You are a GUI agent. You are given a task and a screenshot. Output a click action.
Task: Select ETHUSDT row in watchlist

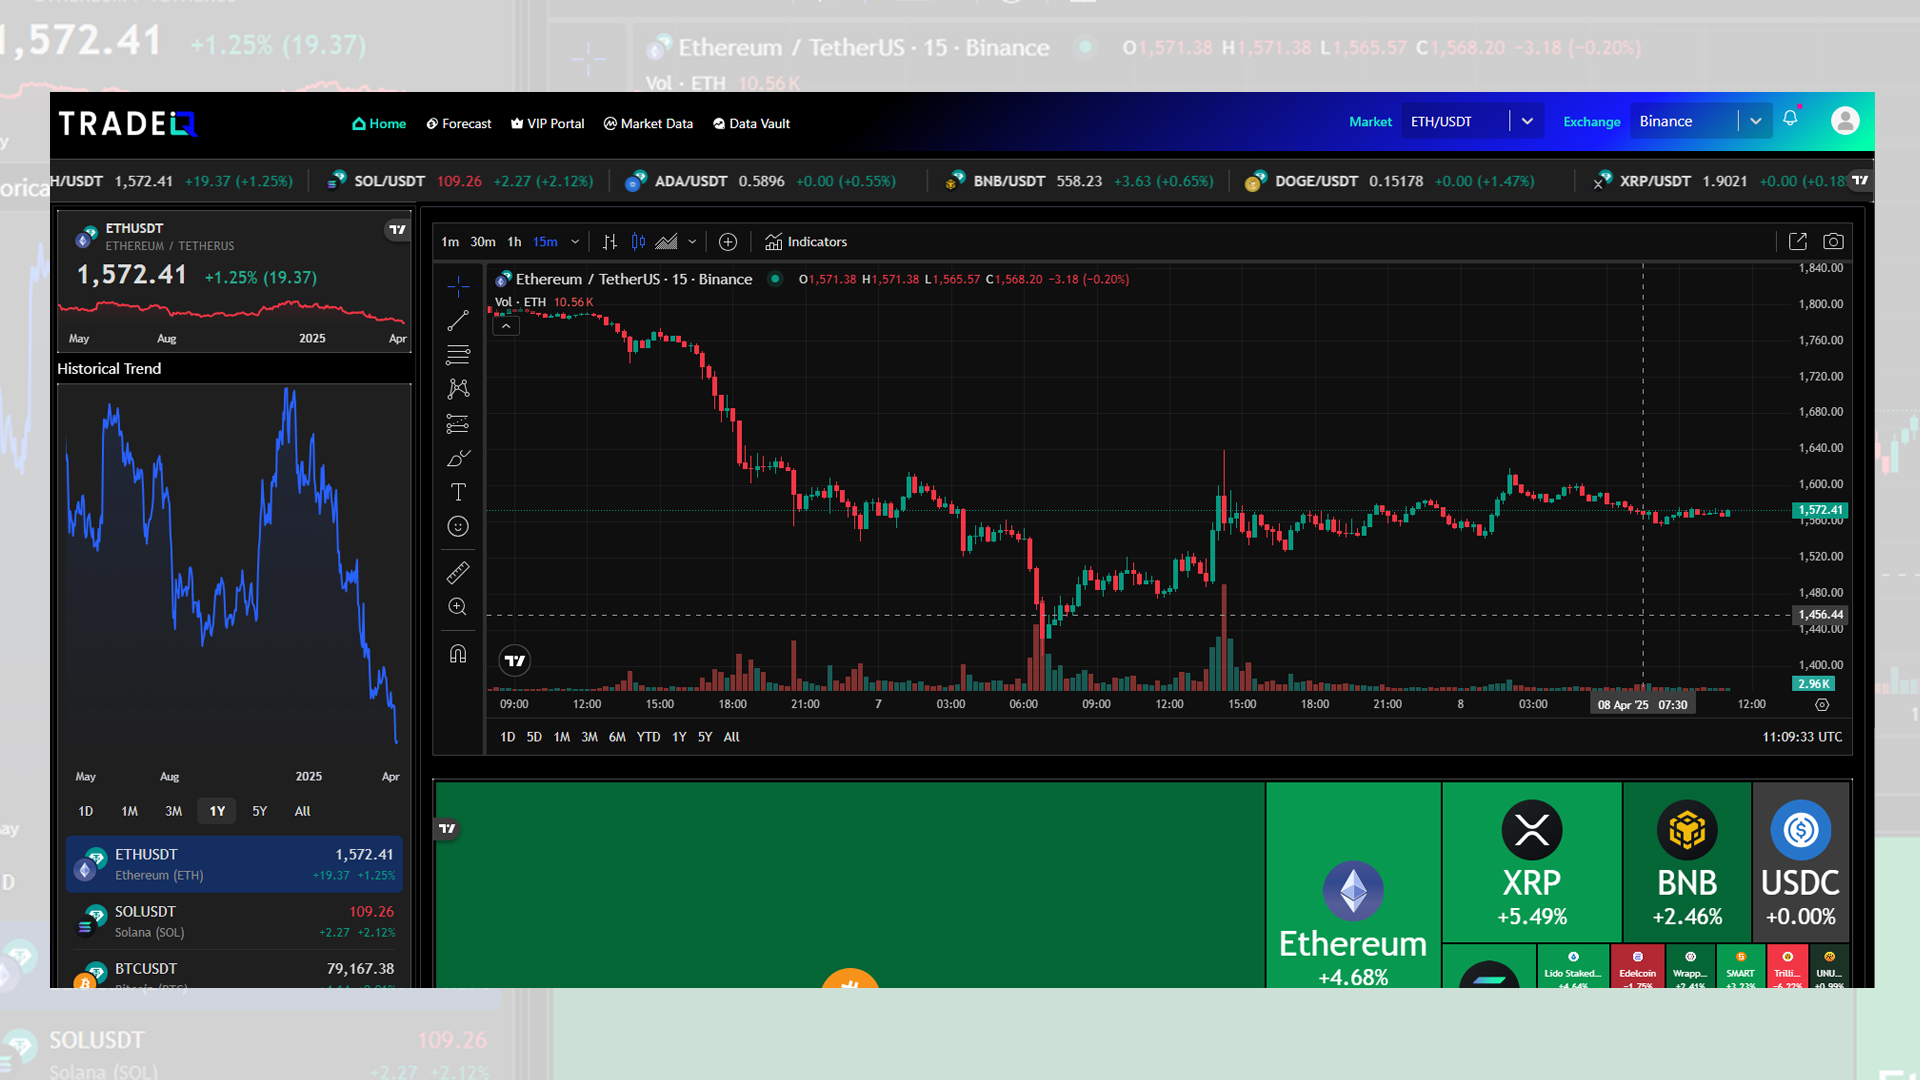pyautogui.click(x=234, y=864)
